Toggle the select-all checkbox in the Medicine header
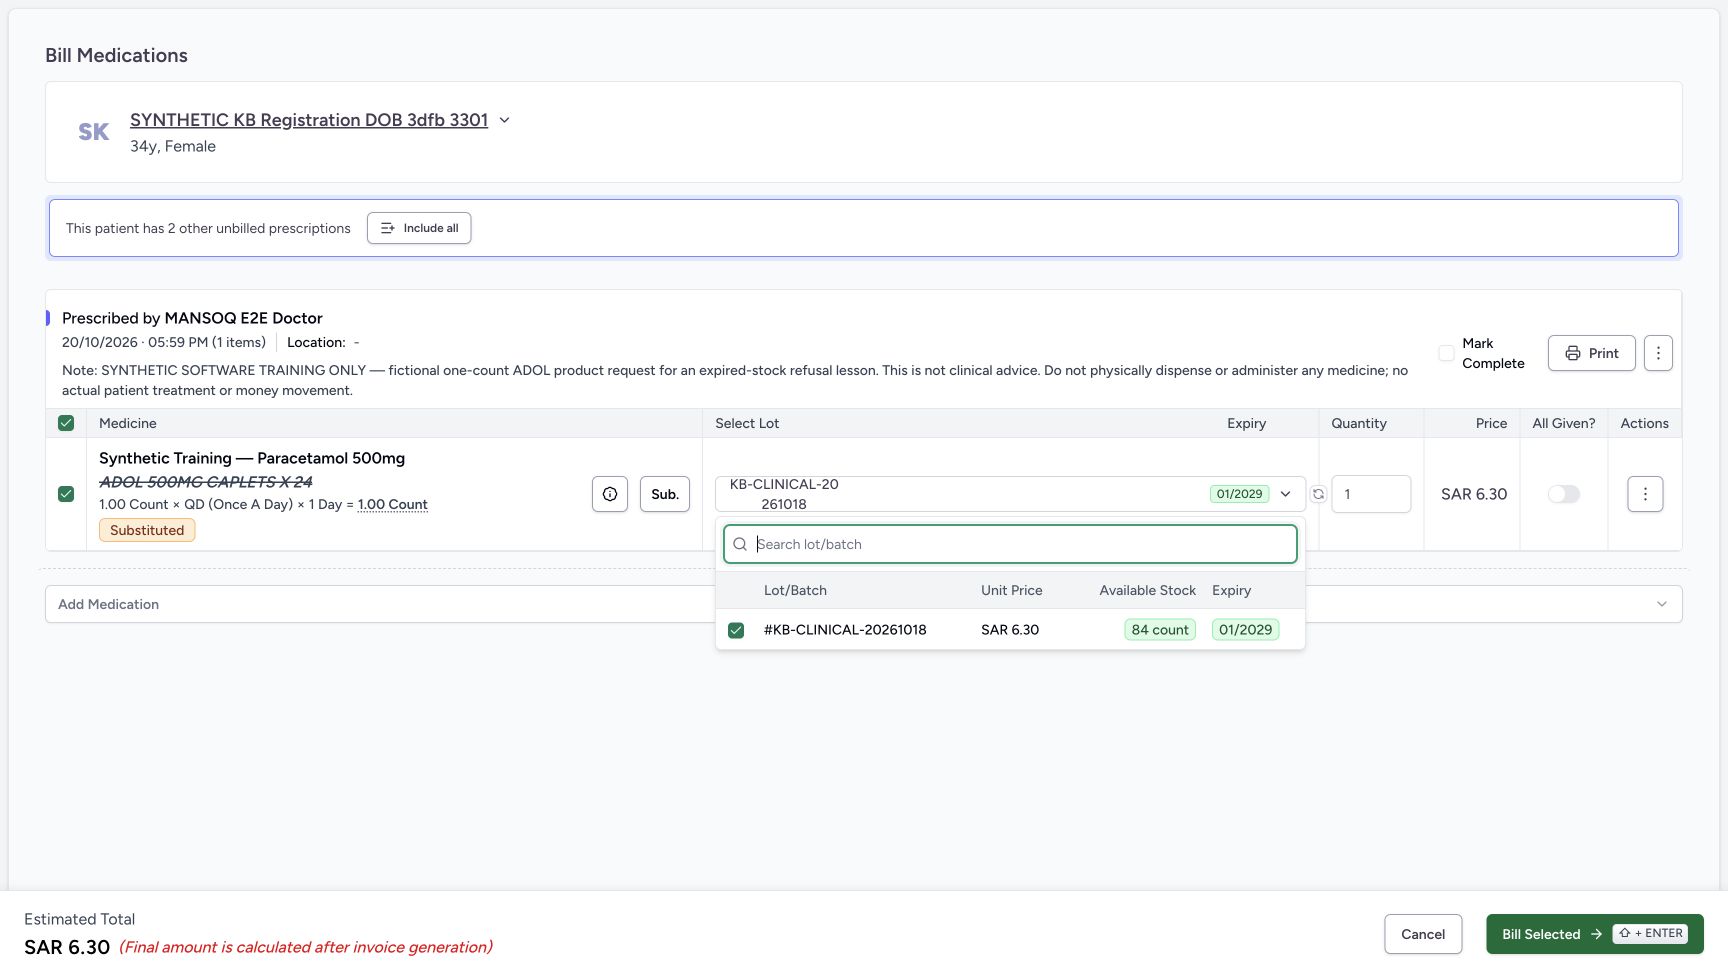Screen dimensions: 1728x977 [x=66, y=423]
